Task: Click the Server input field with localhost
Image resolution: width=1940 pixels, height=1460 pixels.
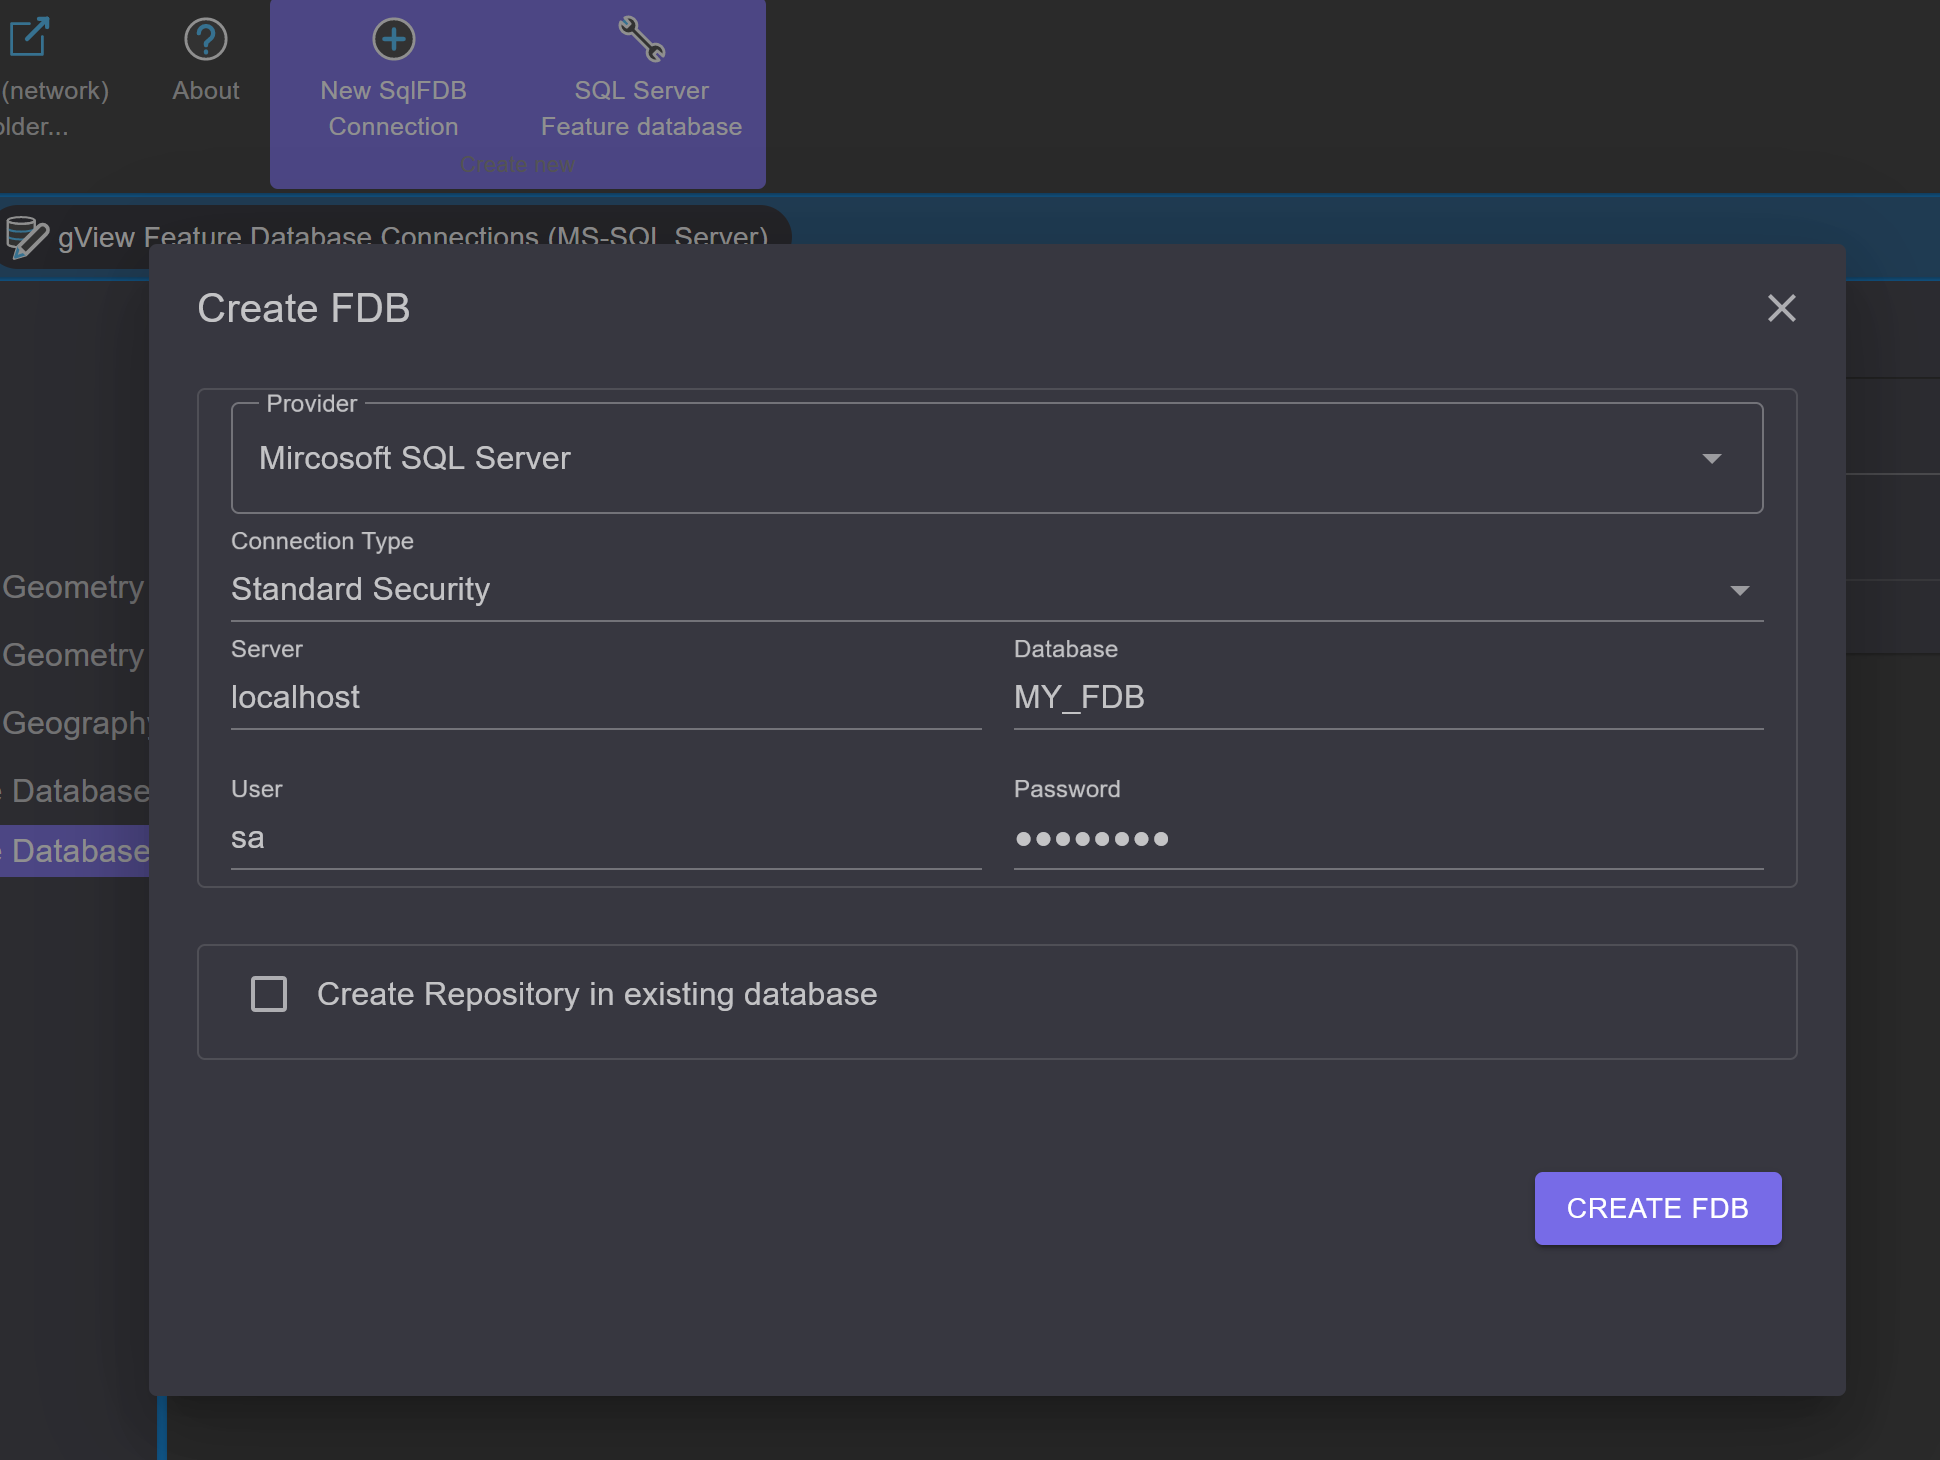Action: tap(606, 697)
